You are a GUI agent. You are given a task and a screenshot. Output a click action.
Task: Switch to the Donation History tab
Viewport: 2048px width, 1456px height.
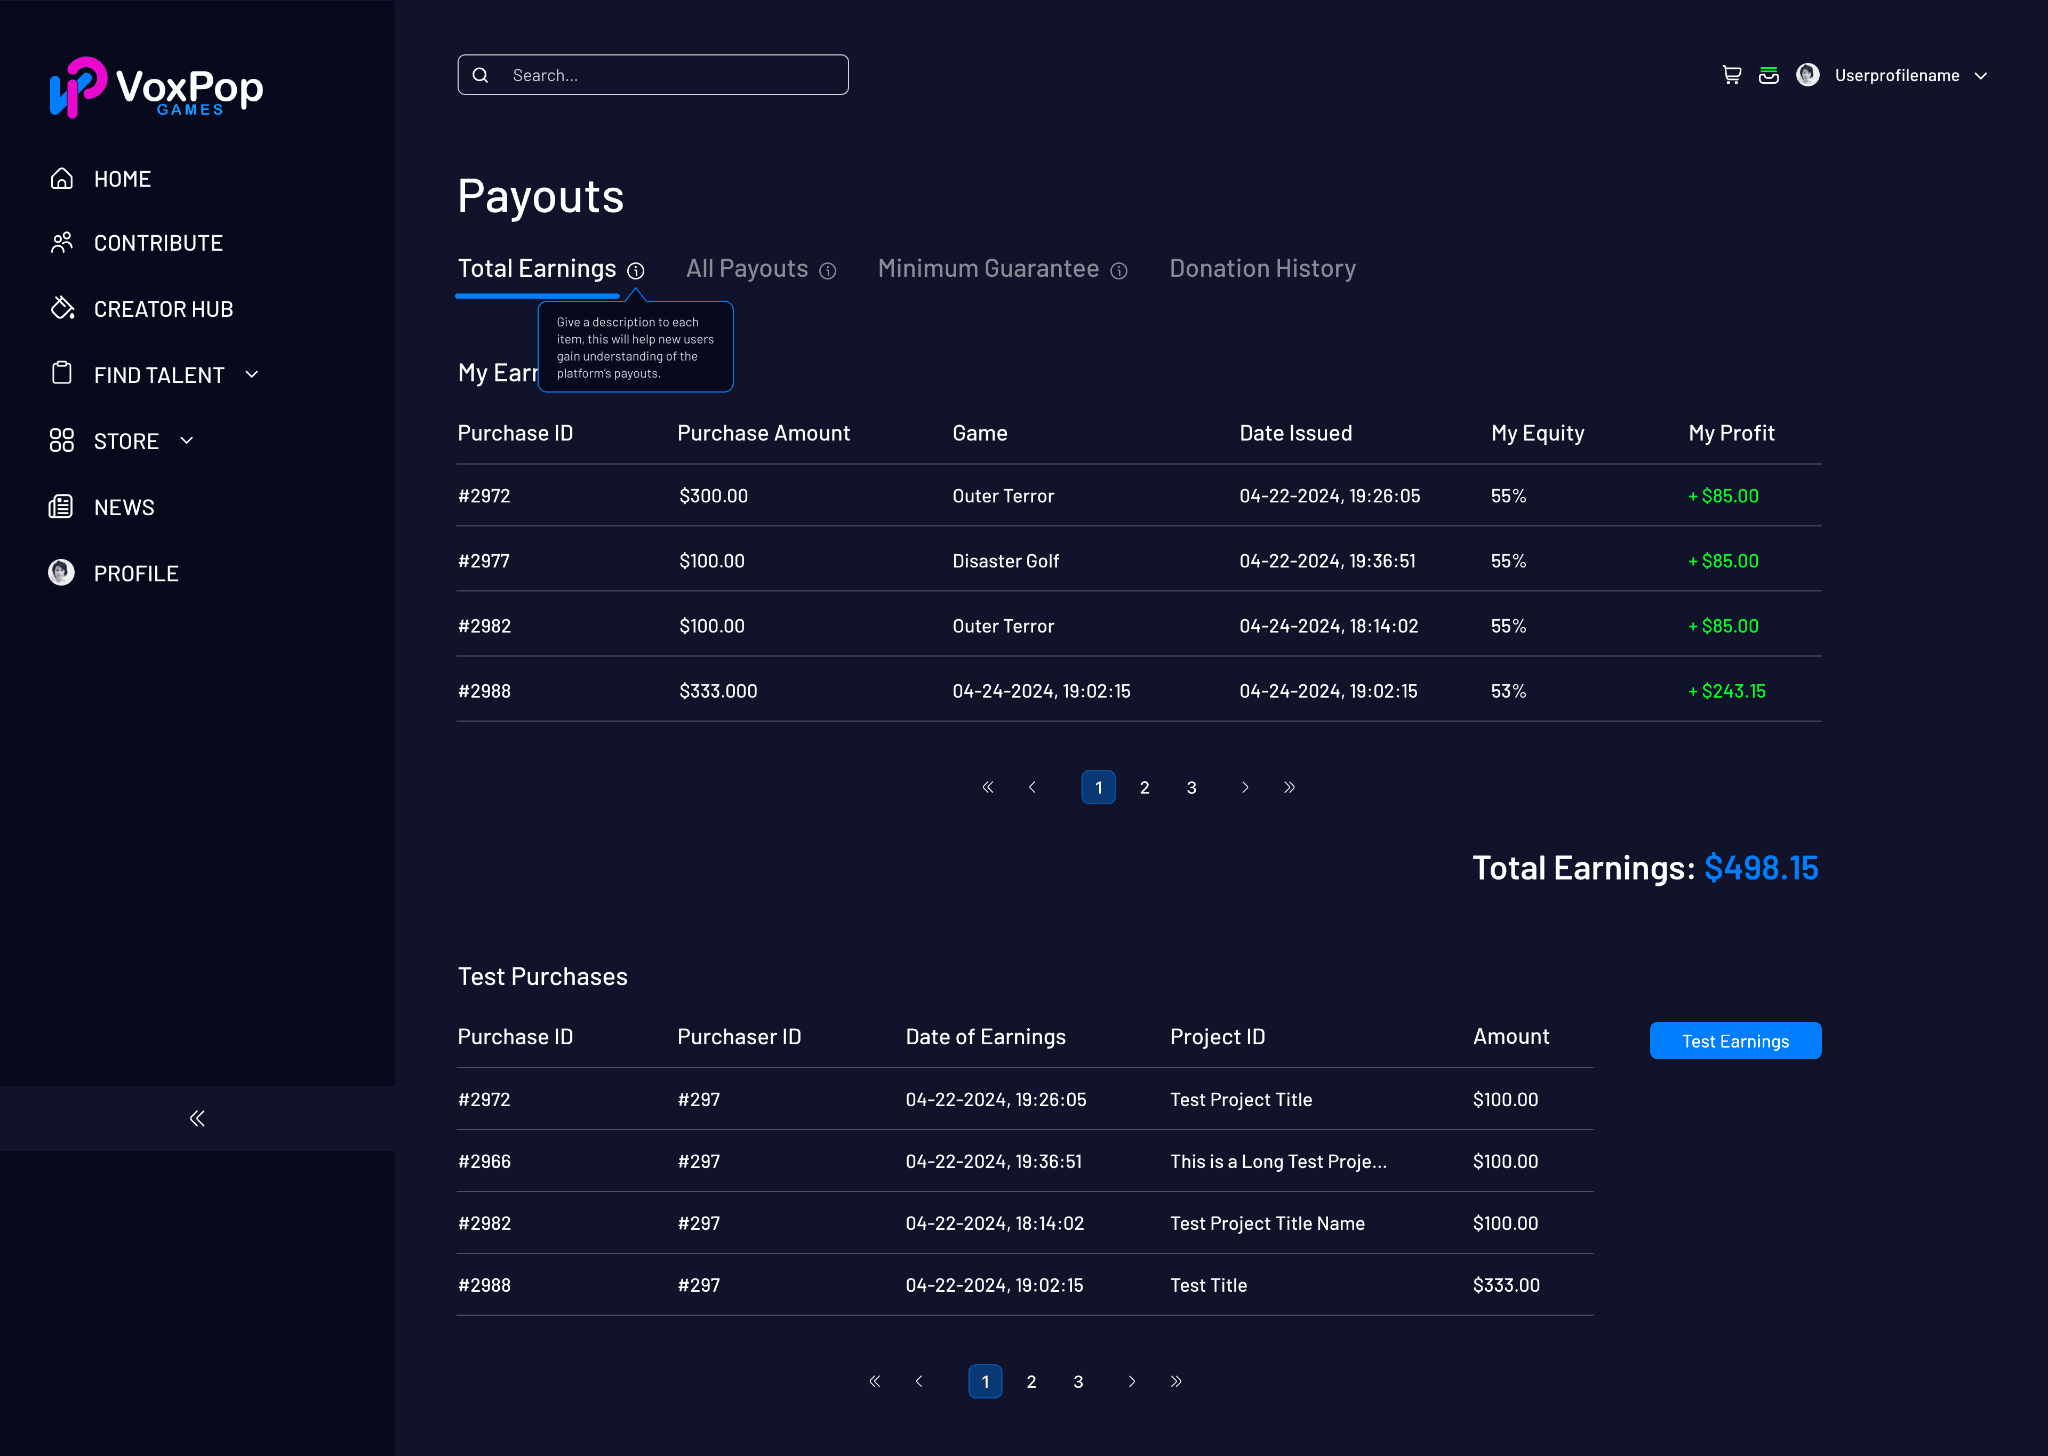[1263, 269]
